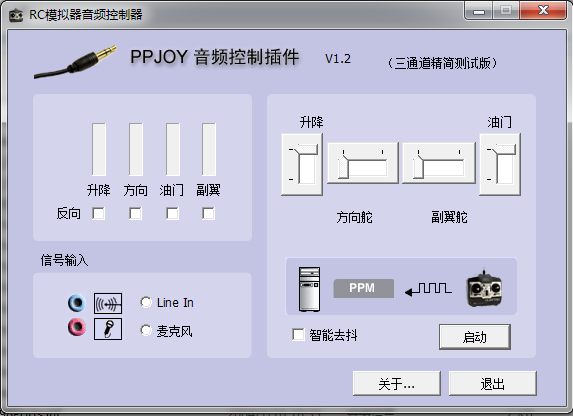Click the pink microphone jack icon
The width and height of the screenshot is (573, 416).
click(77, 327)
